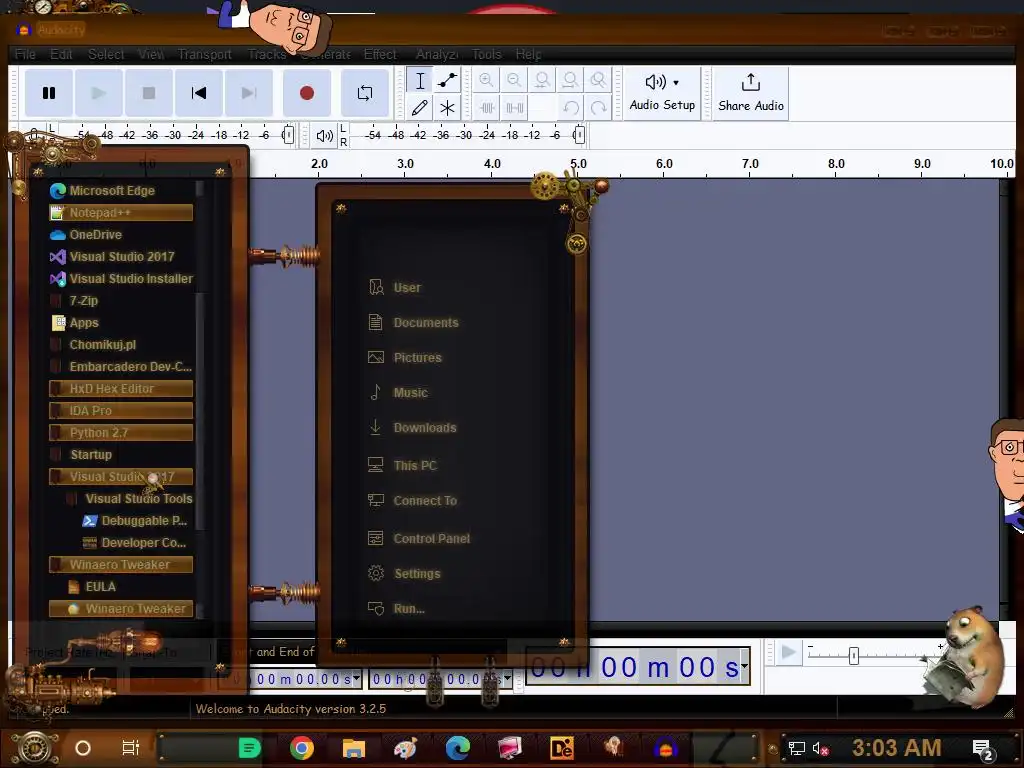Screen dimensions: 1024x768
Task: Click the Undo arrow icon
Action: tap(571, 108)
